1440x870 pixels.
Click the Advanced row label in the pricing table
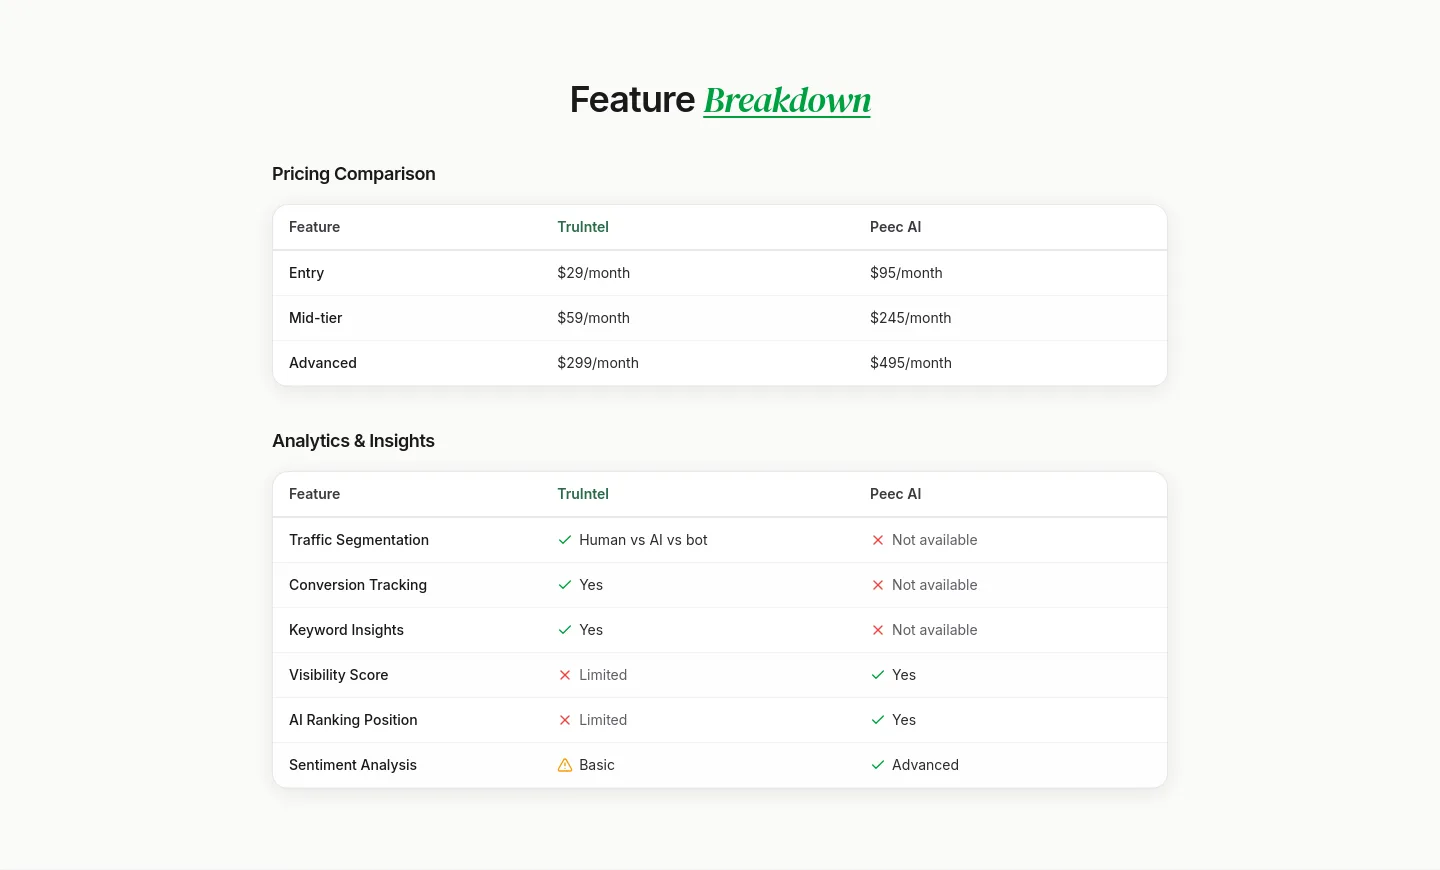[x=323, y=363]
